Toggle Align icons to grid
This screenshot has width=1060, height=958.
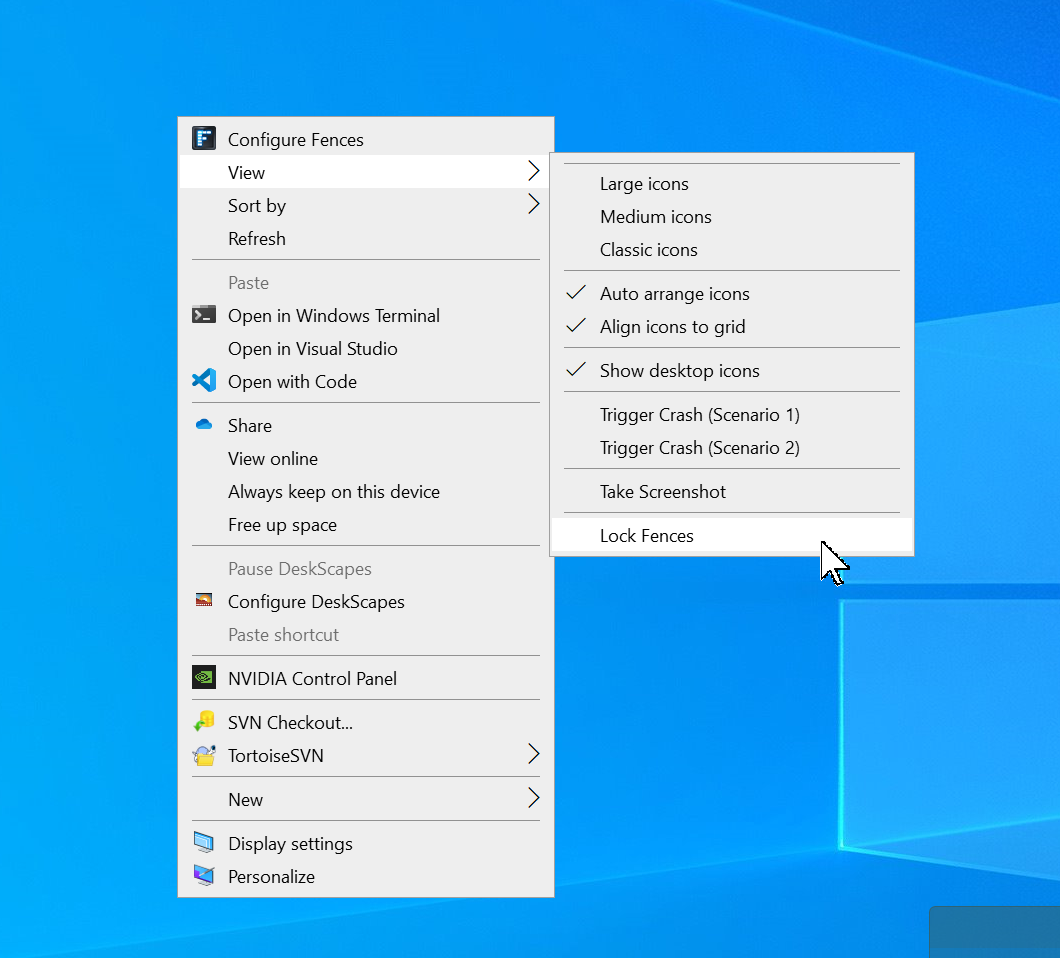(x=731, y=327)
